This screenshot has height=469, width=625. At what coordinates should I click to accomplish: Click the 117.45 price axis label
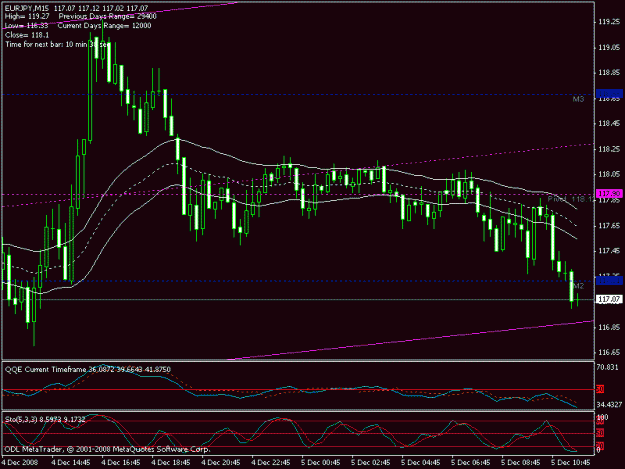pyautogui.click(x=609, y=251)
